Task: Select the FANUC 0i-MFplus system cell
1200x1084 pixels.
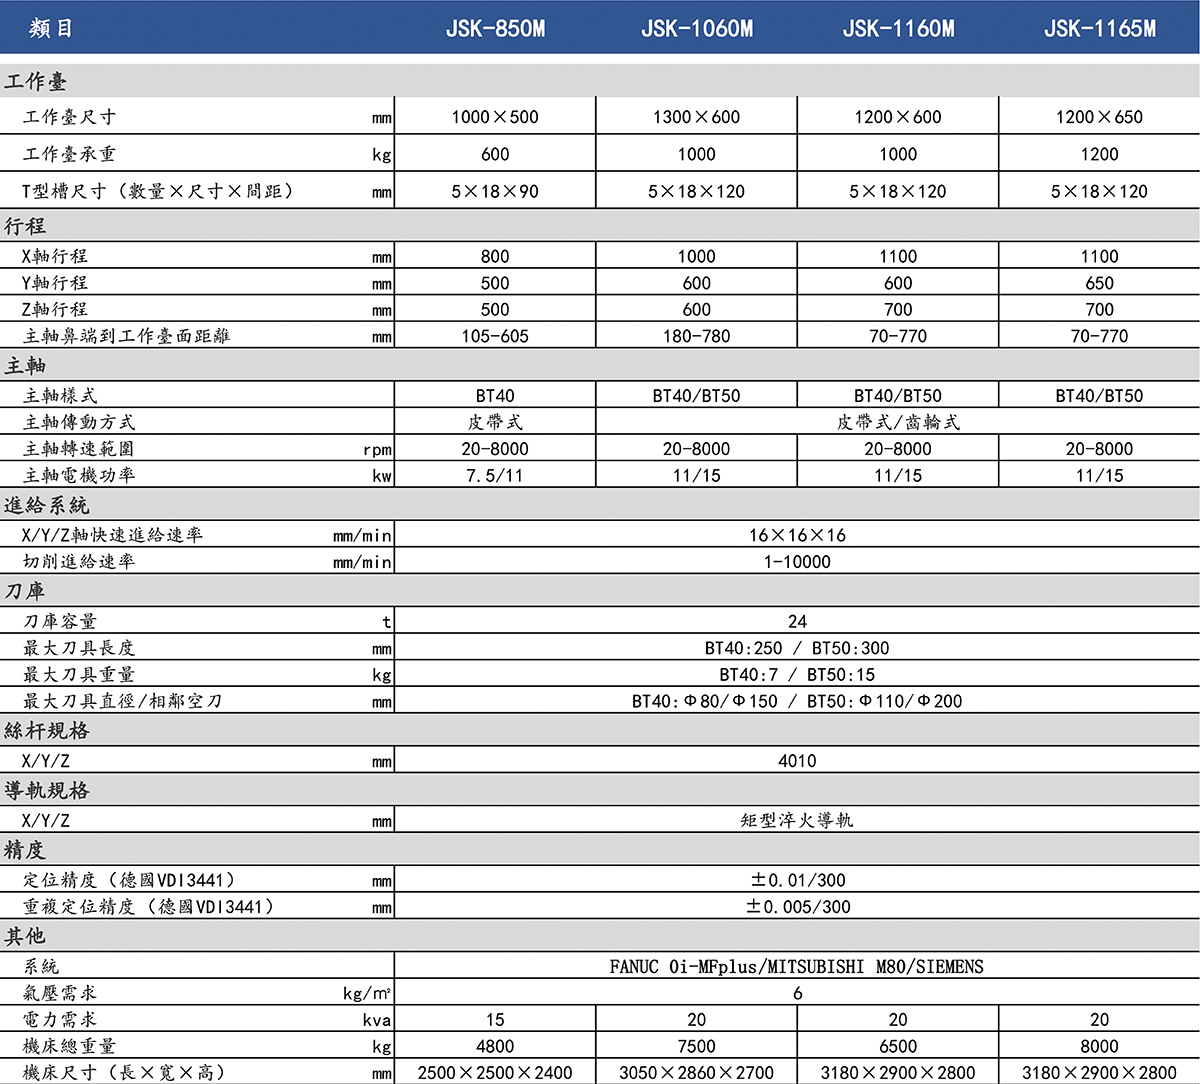Action: (x=797, y=967)
